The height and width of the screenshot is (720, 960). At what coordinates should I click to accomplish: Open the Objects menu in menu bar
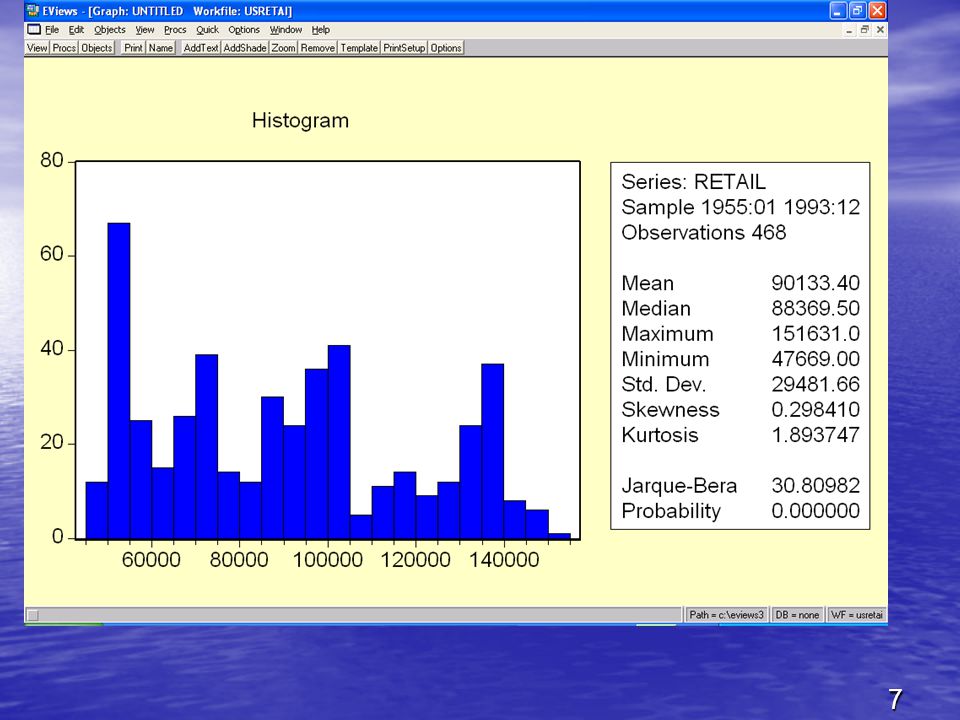[x=110, y=29]
